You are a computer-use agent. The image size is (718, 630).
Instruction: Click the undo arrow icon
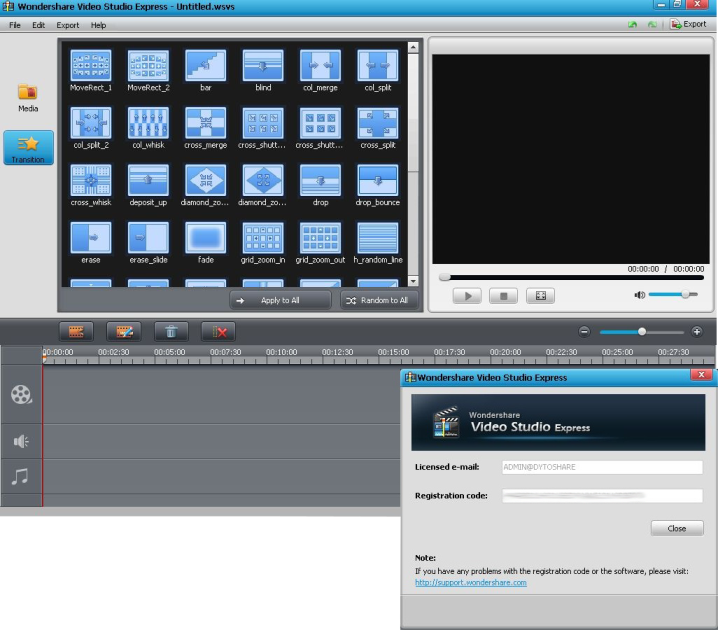click(x=632, y=24)
